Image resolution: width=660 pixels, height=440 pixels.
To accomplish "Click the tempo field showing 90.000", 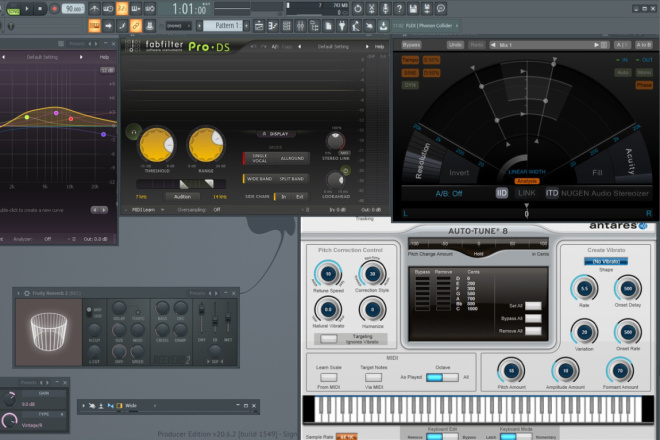I will (73, 9).
